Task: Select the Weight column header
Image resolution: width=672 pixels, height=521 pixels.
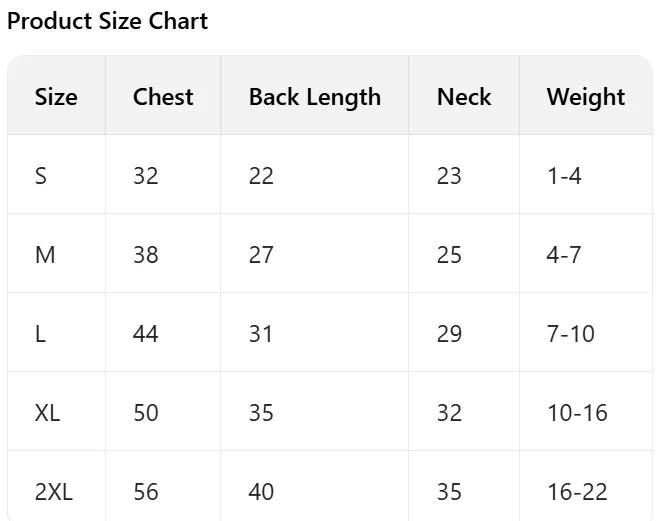Action: pos(586,97)
